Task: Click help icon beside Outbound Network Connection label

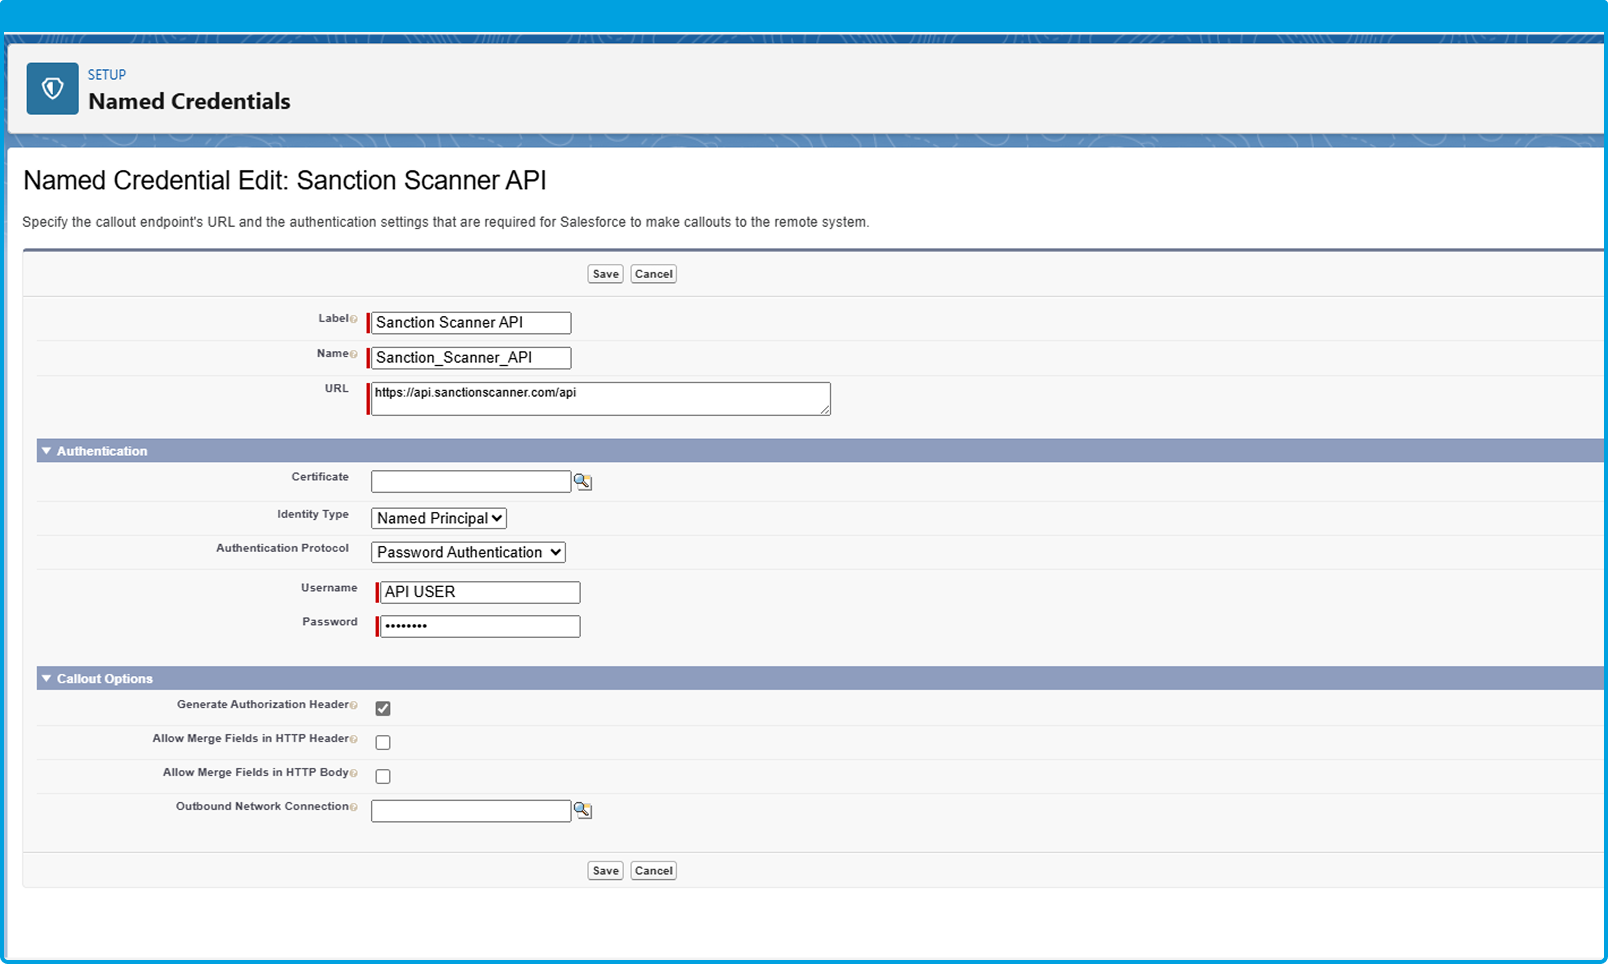Action: point(354,807)
